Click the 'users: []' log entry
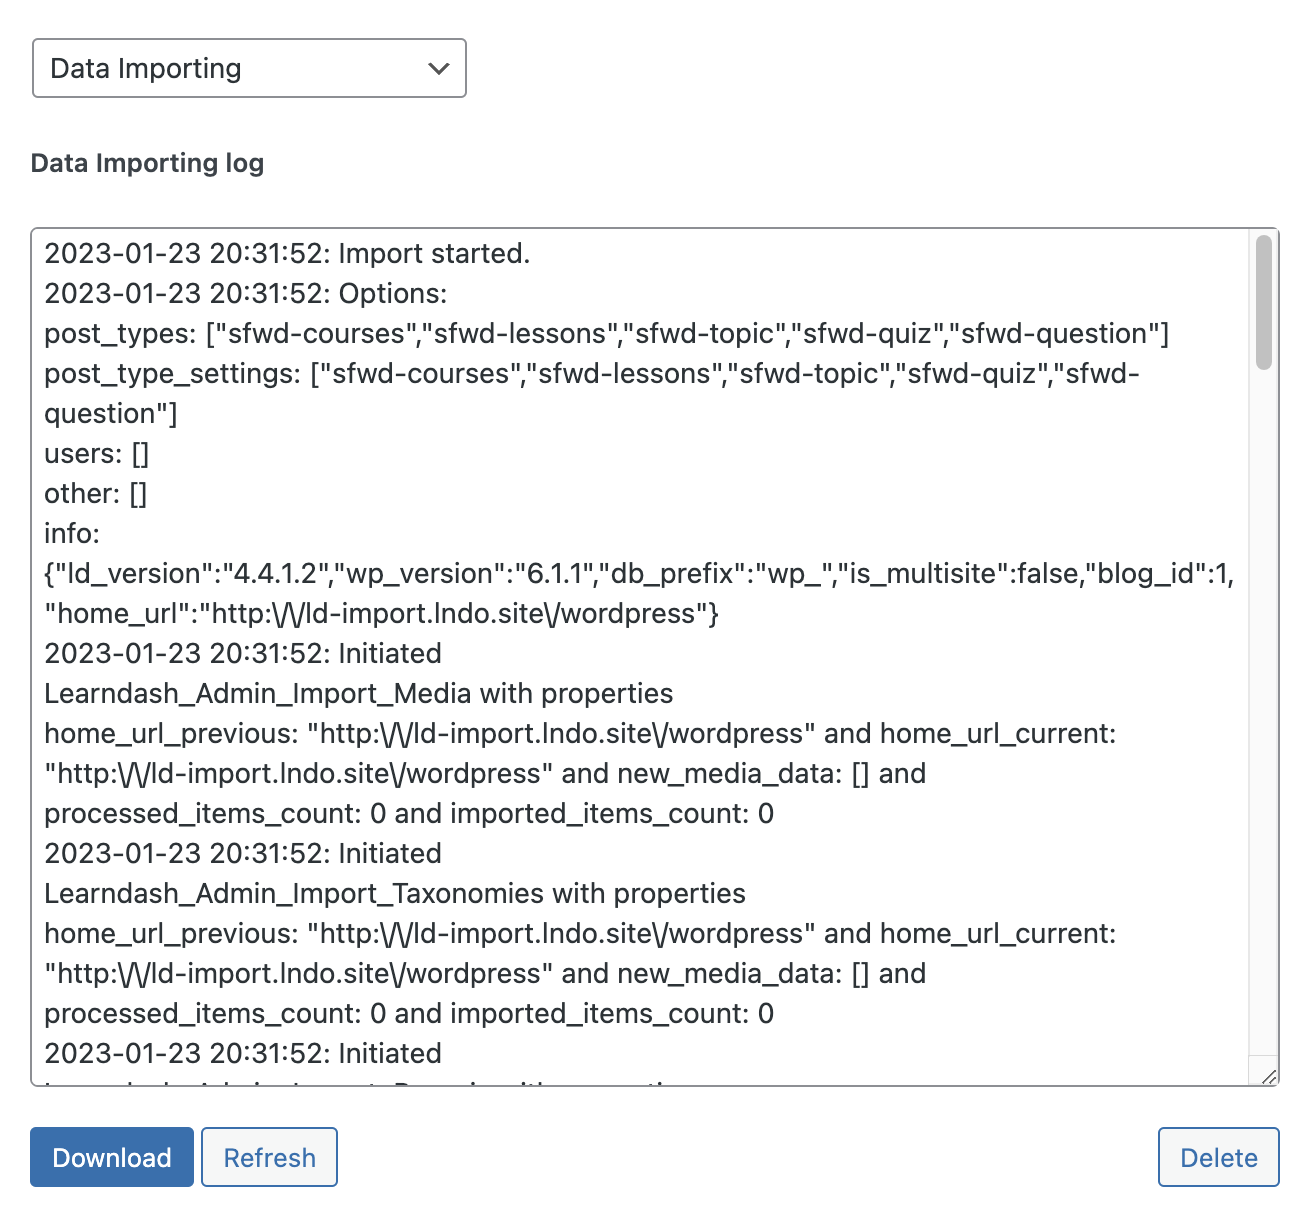Screen dimensions: 1294x1208 (x=97, y=453)
